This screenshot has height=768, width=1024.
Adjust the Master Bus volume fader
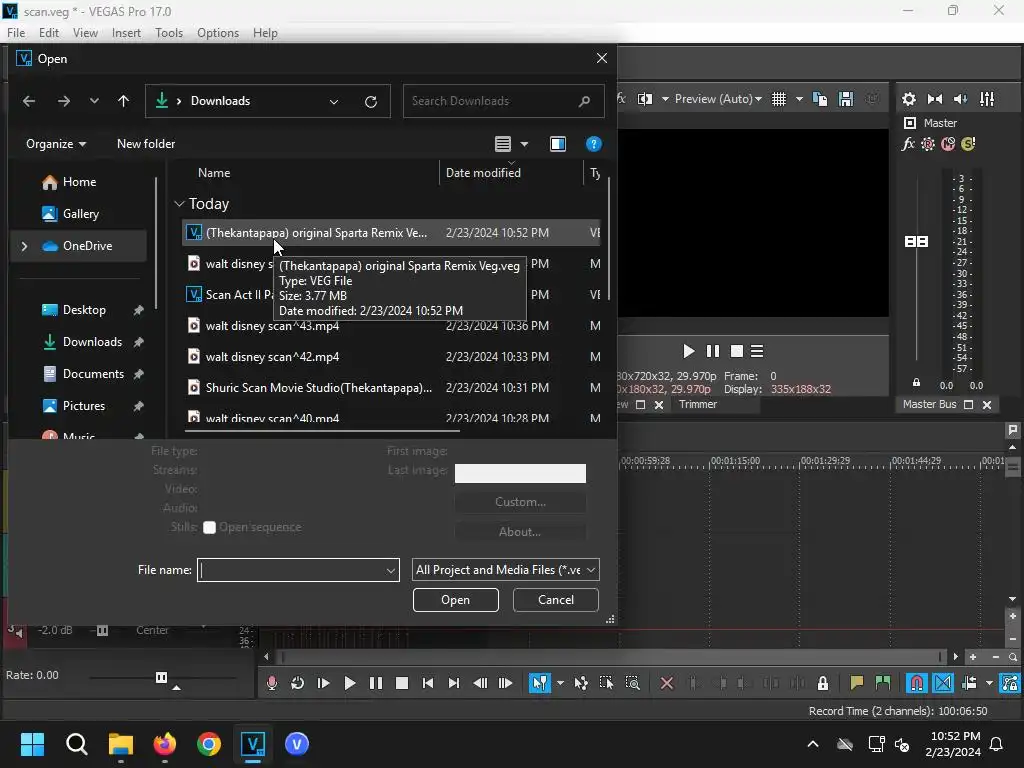[x=916, y=242]
